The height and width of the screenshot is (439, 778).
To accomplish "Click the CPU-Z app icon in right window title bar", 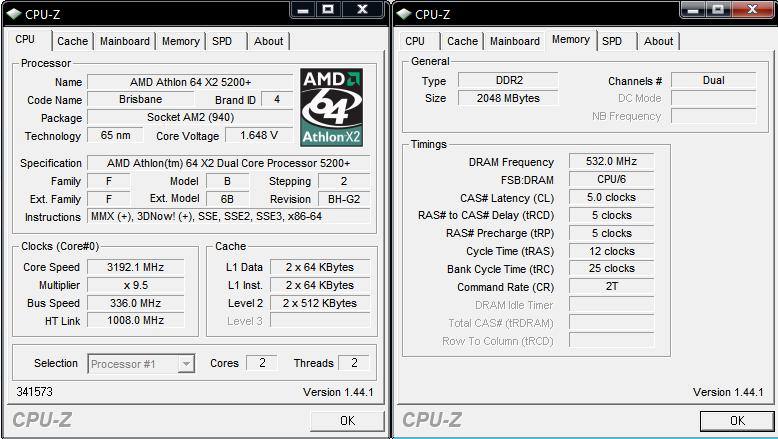I will [404, 14].
